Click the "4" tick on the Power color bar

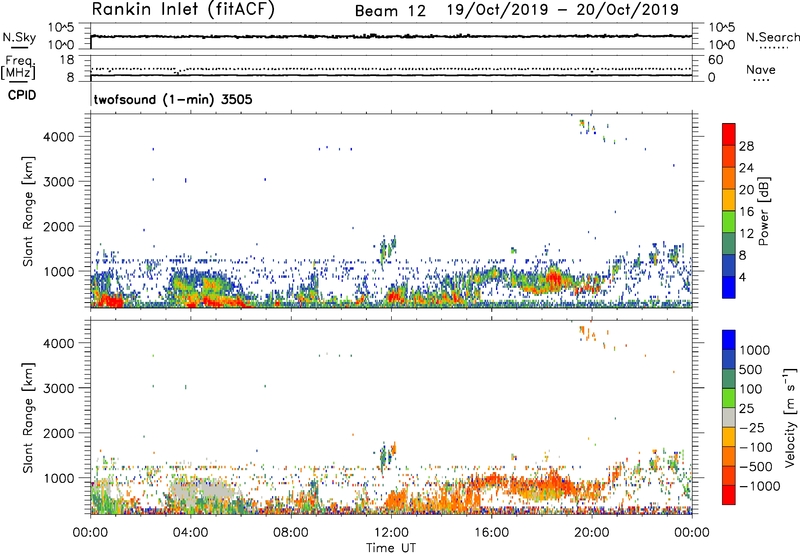tap(743, 277)
